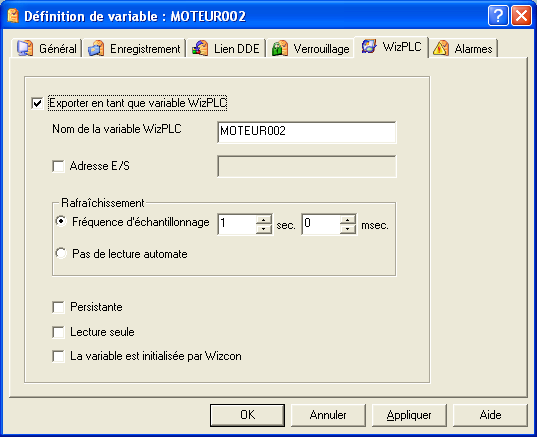The height and width of the screenshot is (437, 537).
Task: Open the Enregistrement tab
Action: coord(134,48)
